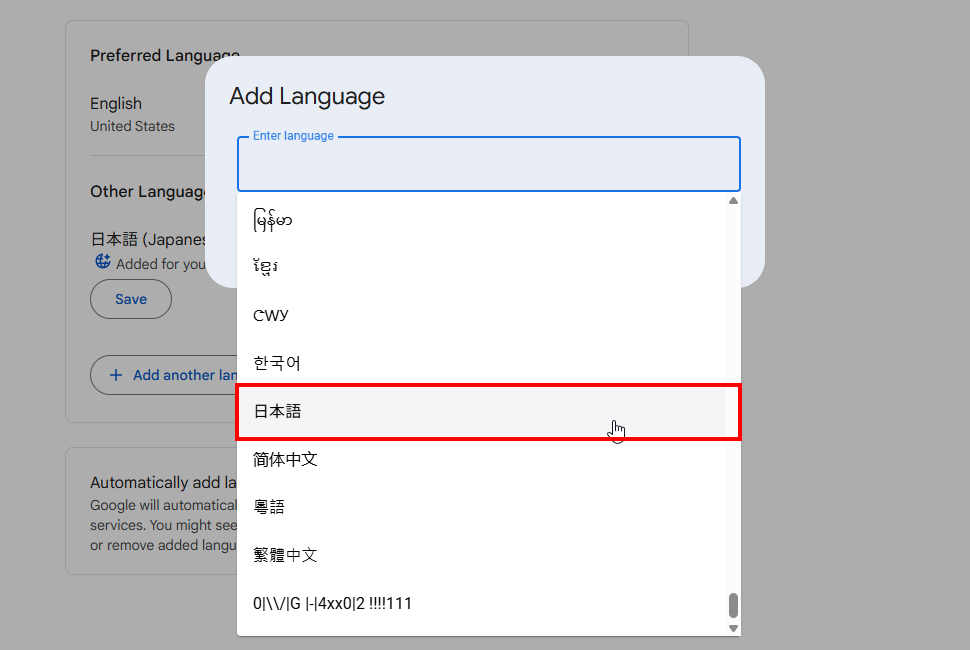This screenshot has width=970, height=650.
Task: Choose Traditional Chinese 繁體中文
Action: [481, 555]
